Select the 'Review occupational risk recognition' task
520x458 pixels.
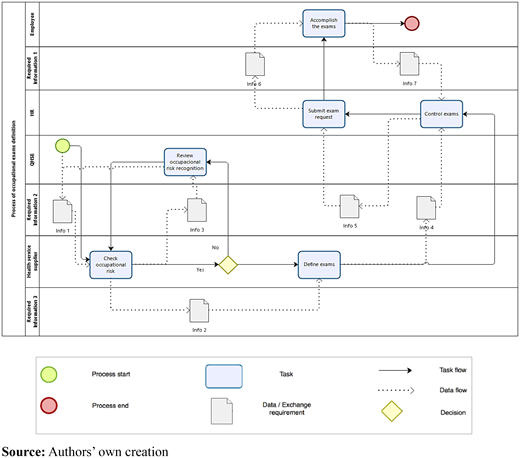pos(185,162)
